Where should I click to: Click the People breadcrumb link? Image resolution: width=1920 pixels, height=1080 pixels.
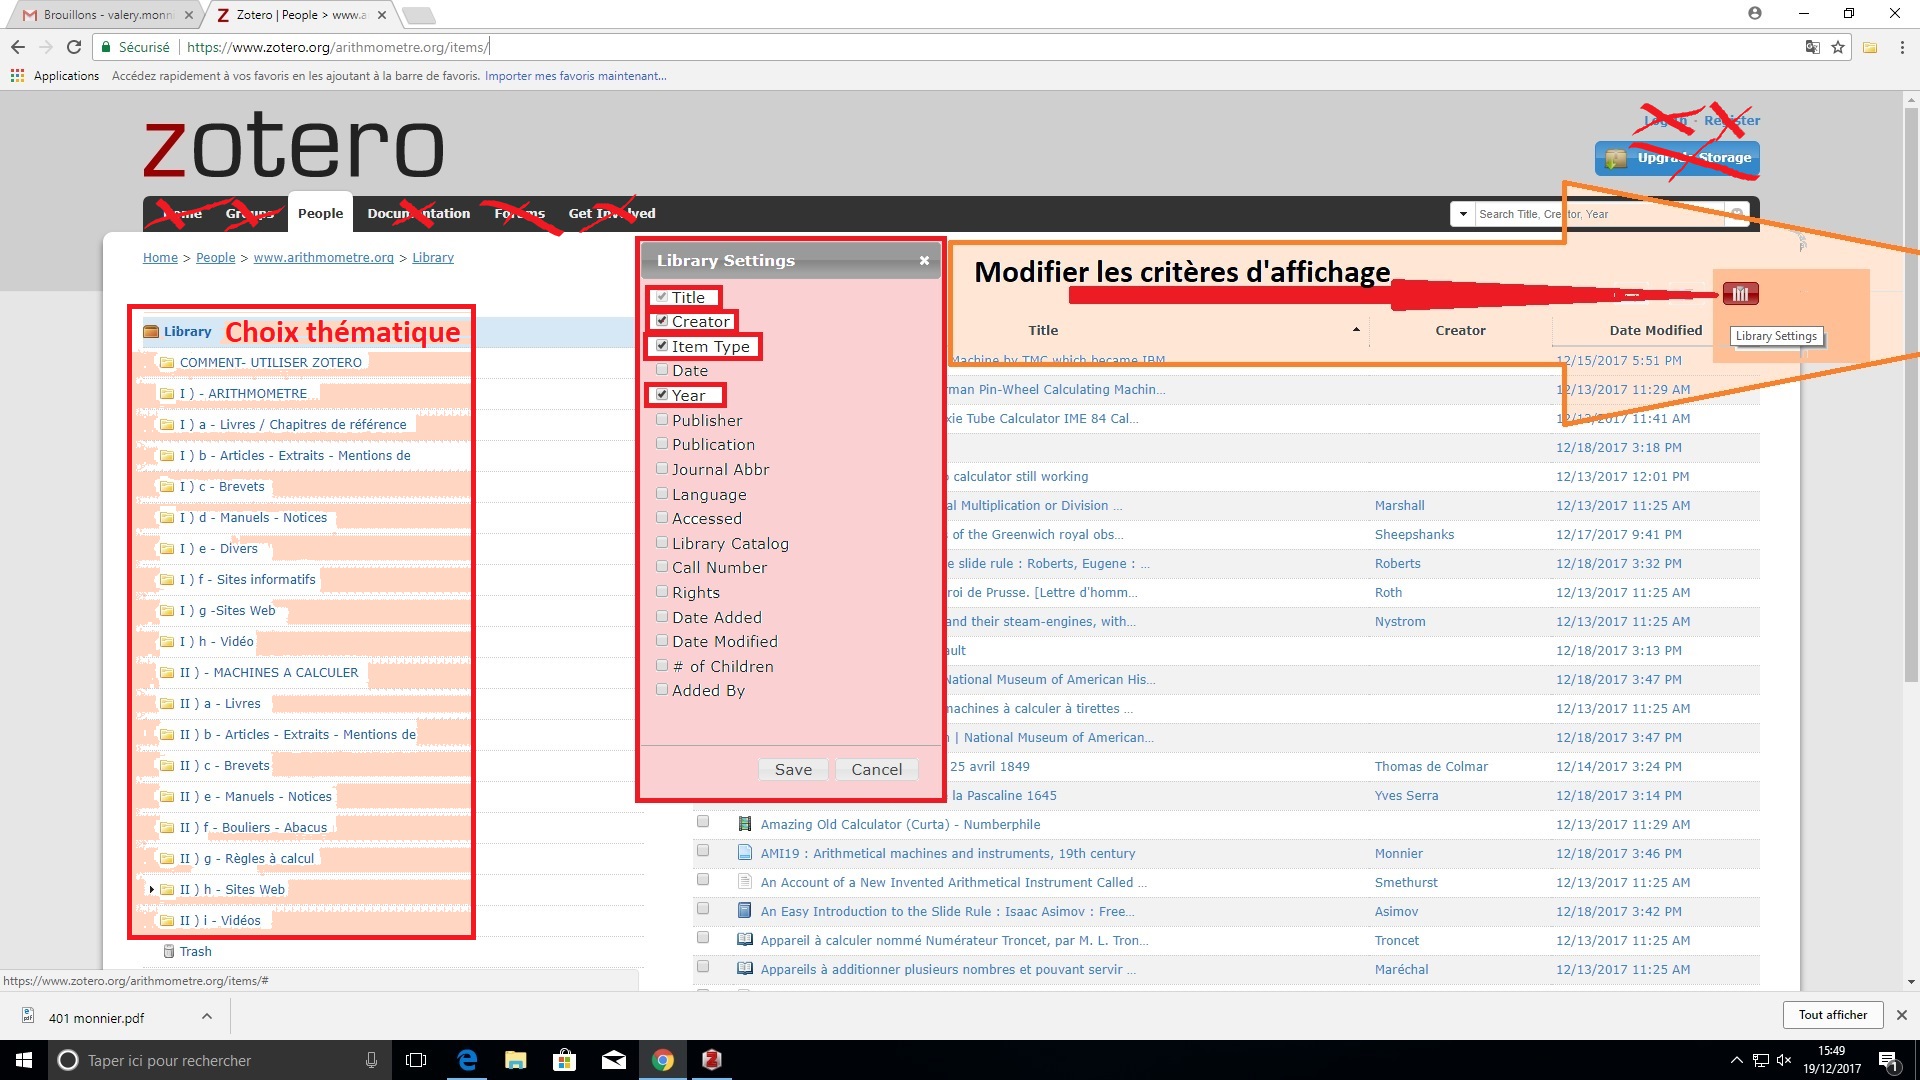click(215, 257)
